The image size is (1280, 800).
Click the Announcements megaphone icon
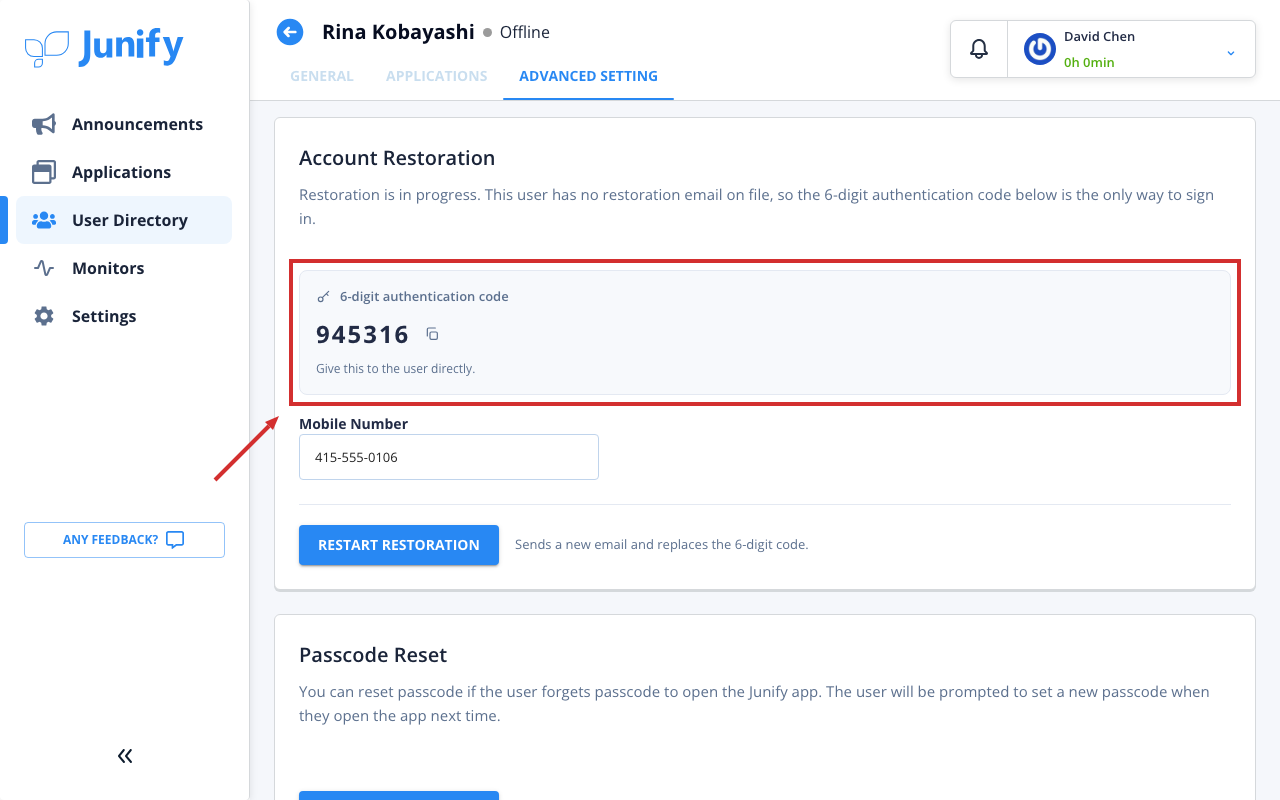44,124
